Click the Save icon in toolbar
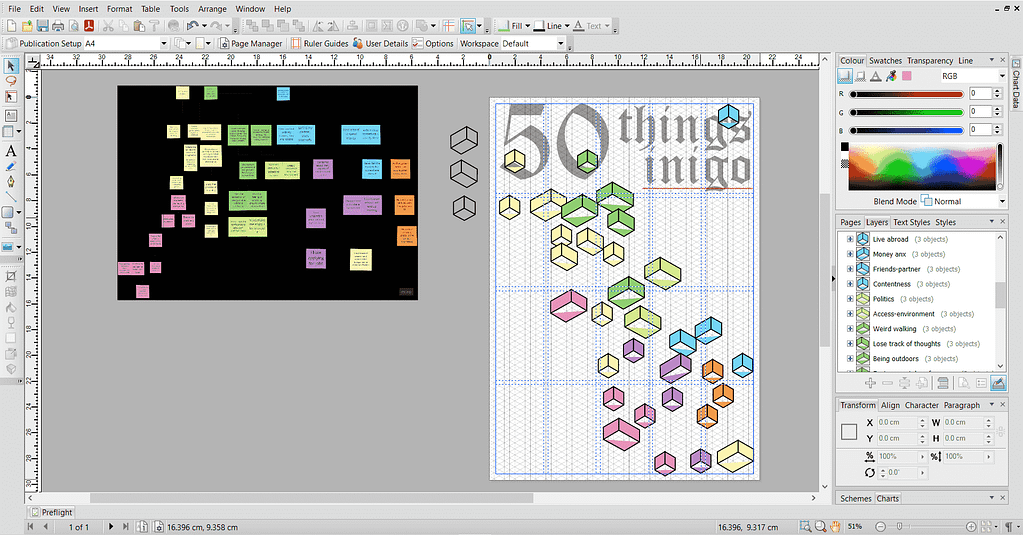 (x=41, y=25)
